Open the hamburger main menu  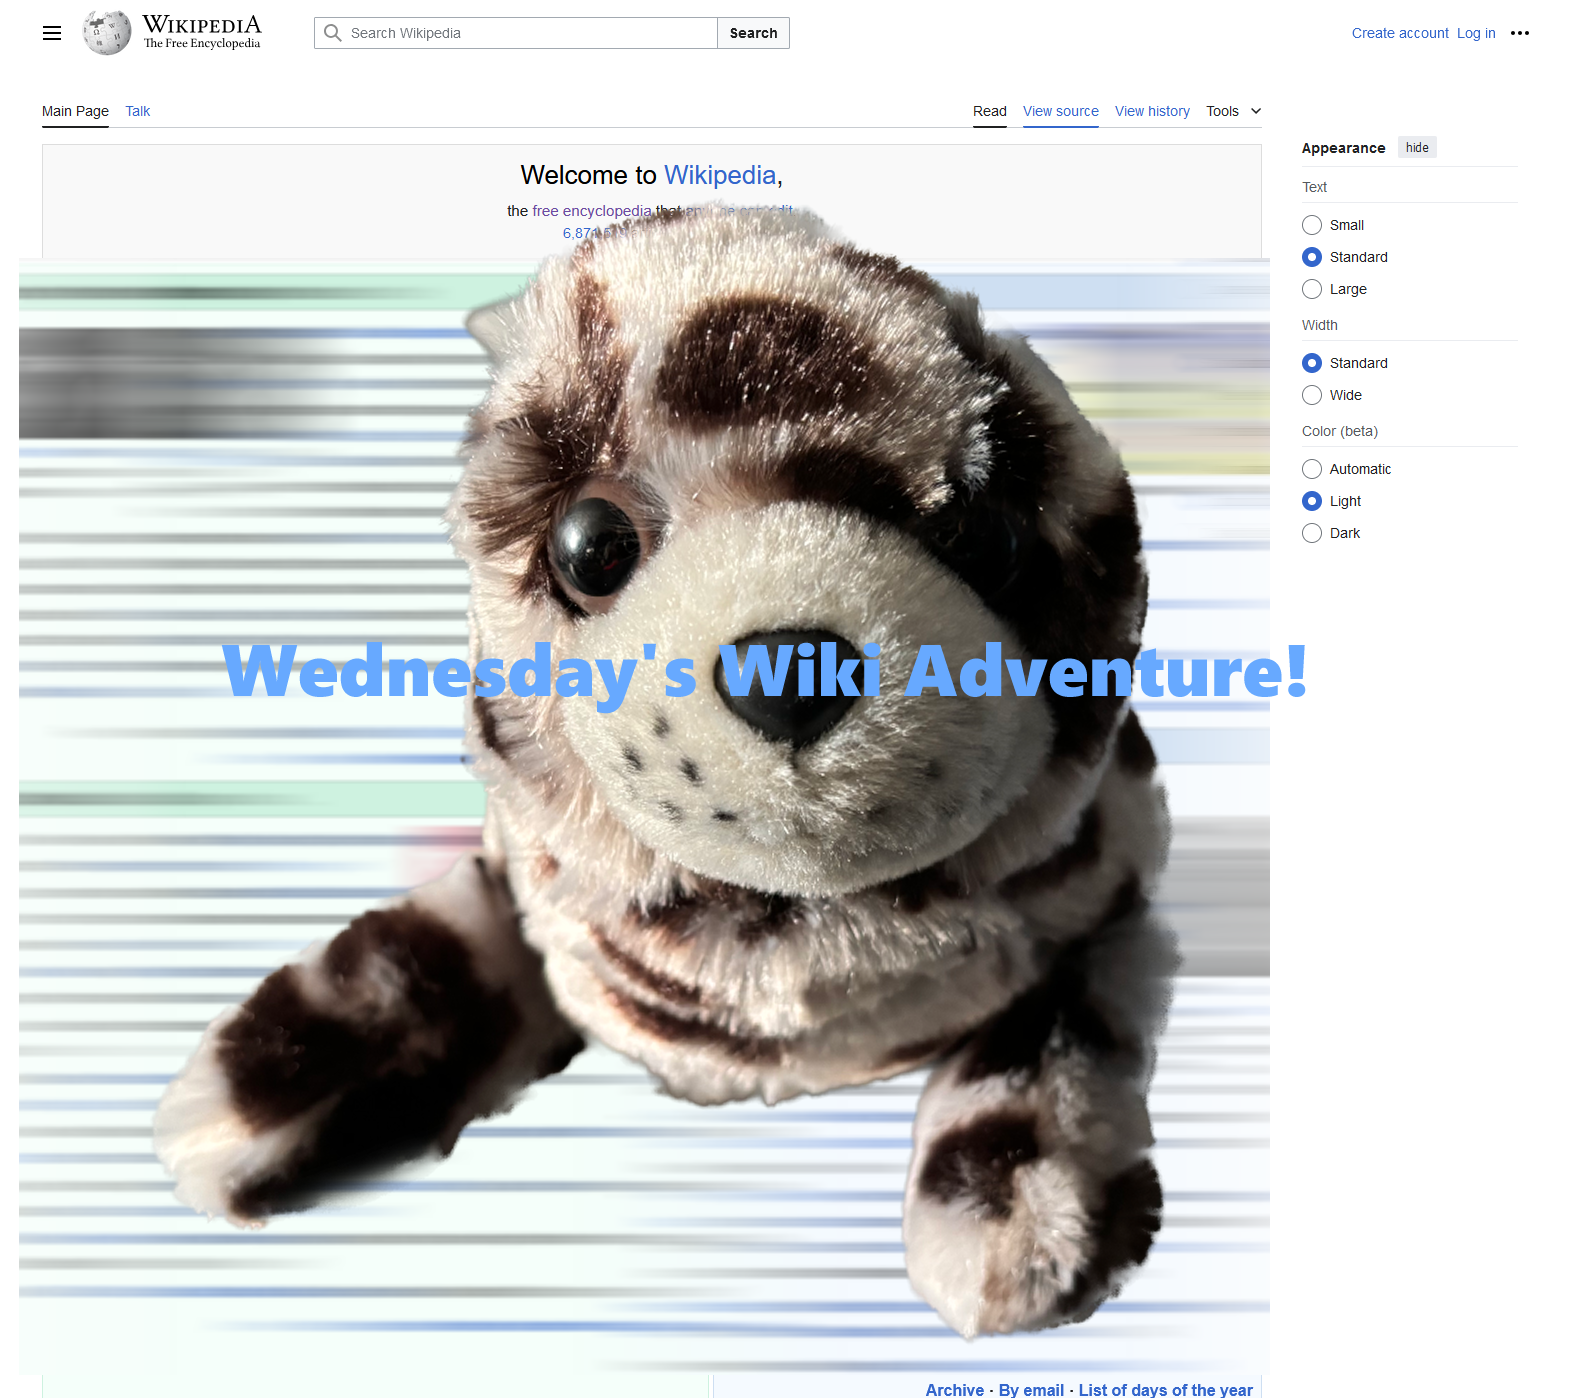click(x=52, y=33)
